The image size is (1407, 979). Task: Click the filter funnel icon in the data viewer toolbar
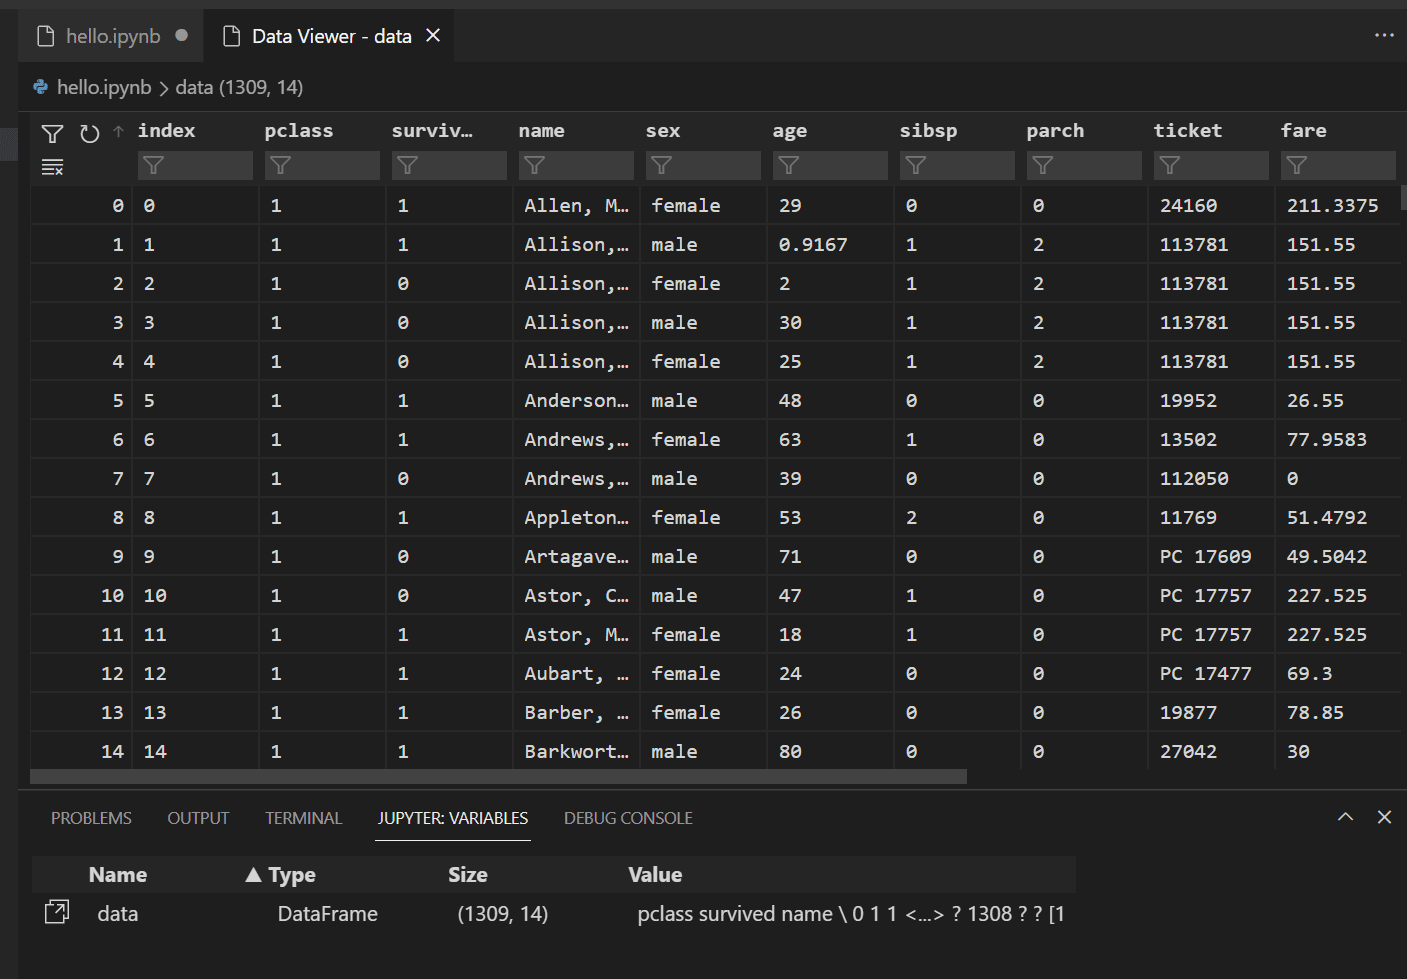[x=52, y=133]
